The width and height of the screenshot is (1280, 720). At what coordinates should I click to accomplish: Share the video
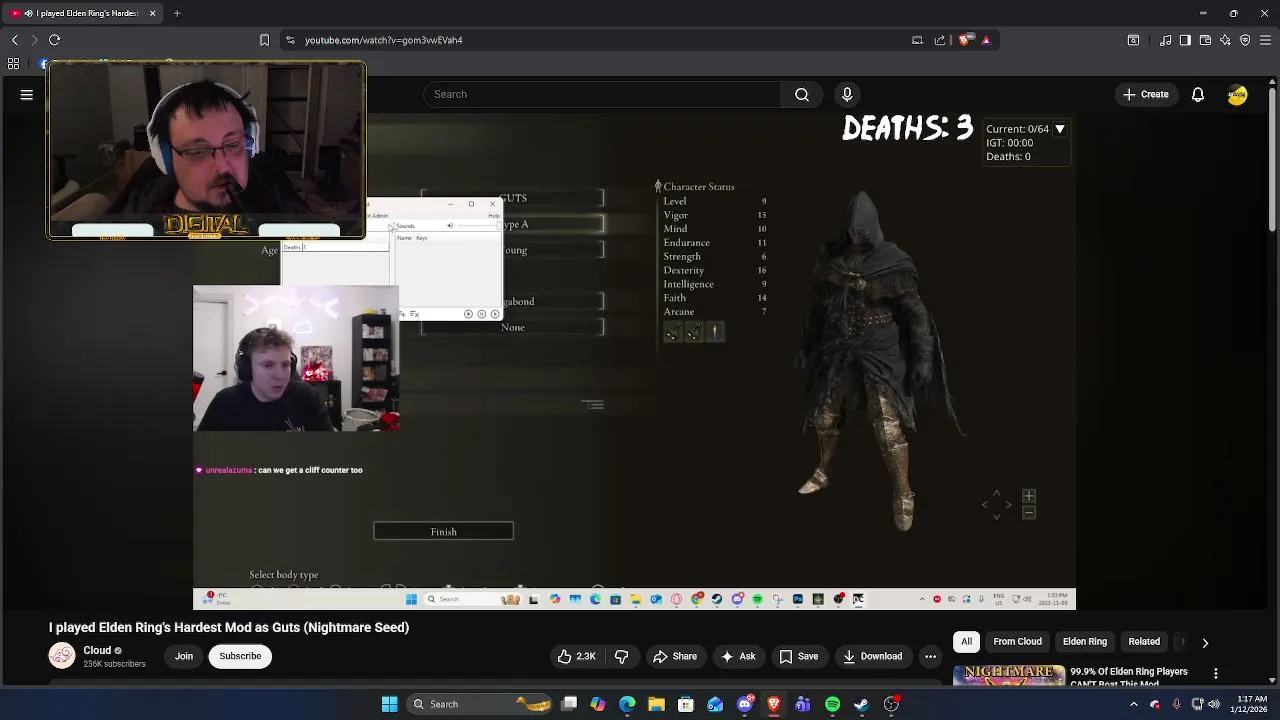(675, 656)
